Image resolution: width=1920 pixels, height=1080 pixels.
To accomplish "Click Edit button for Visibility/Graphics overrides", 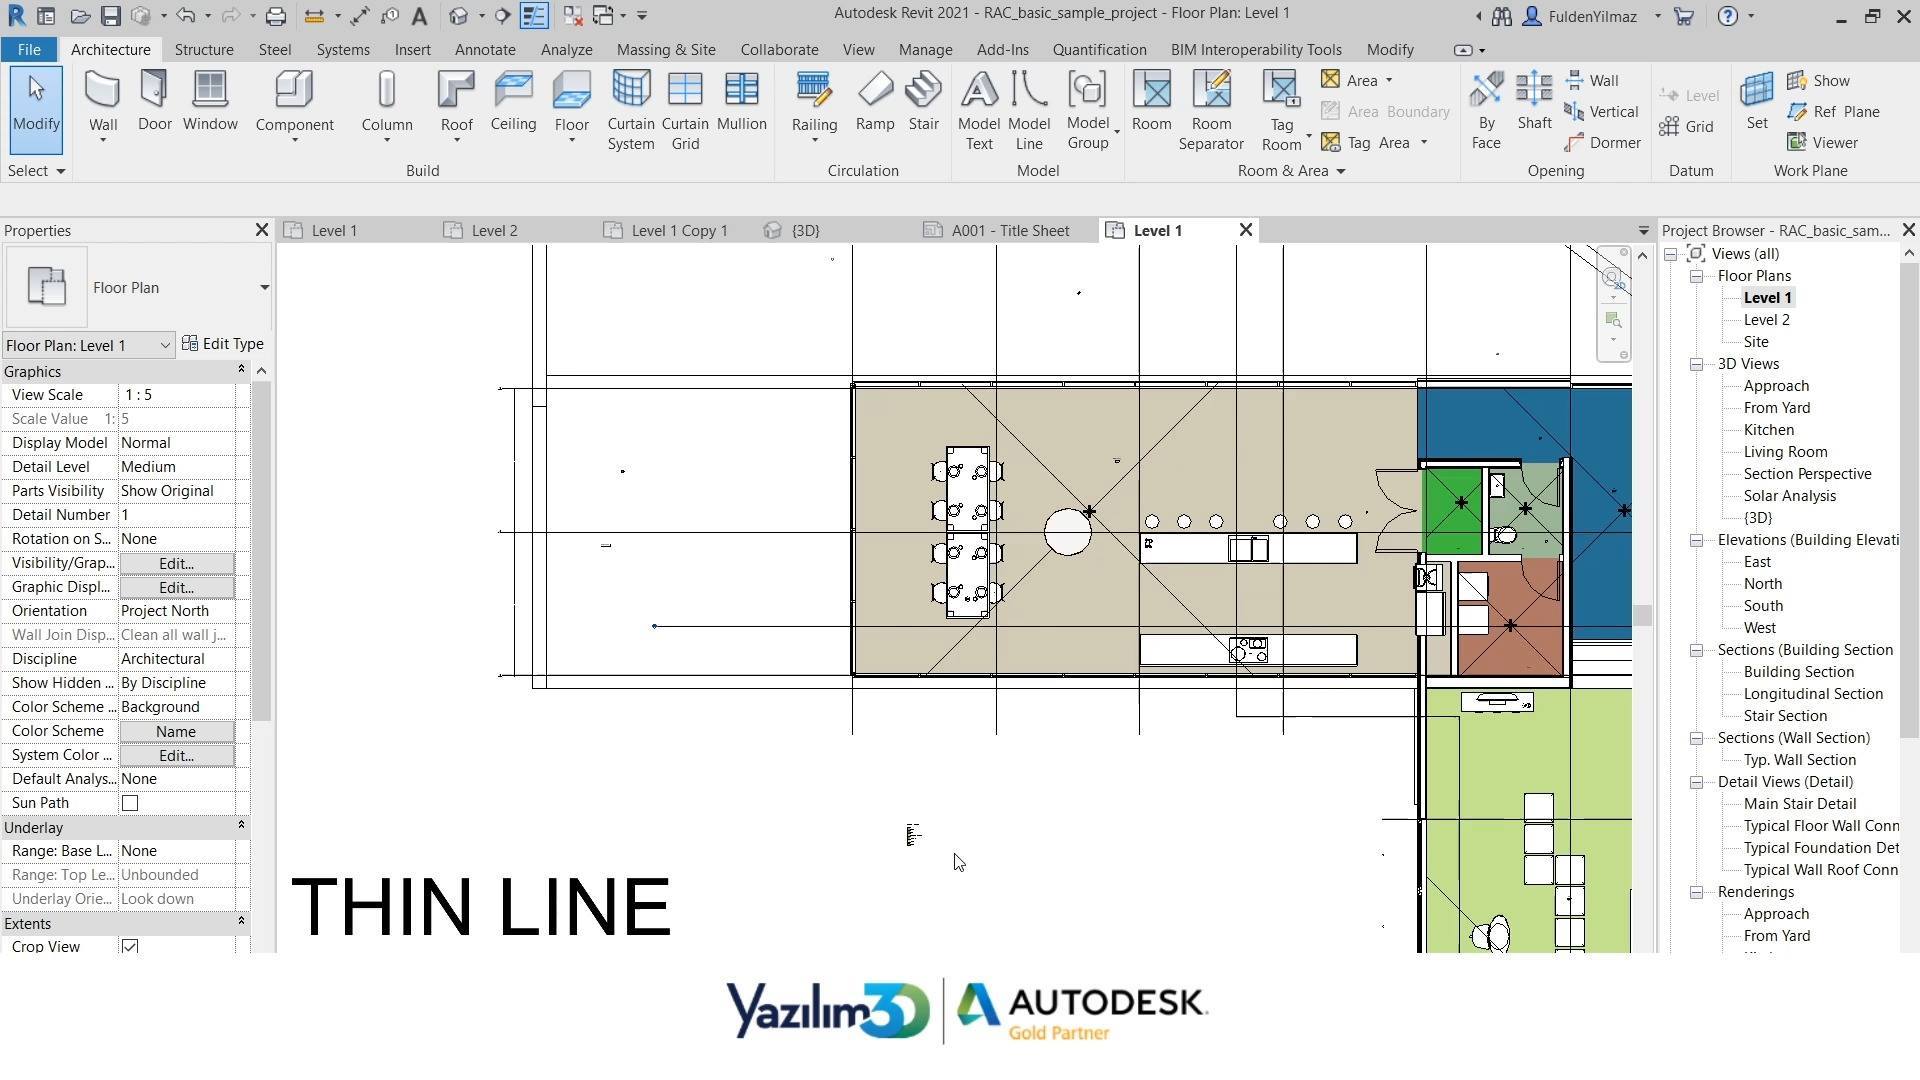I will click(177, 563).
